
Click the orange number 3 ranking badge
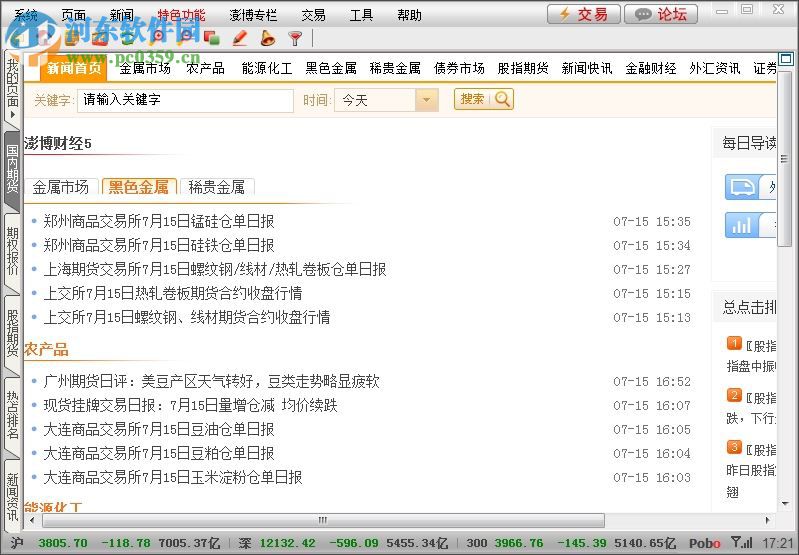(734, 447)
